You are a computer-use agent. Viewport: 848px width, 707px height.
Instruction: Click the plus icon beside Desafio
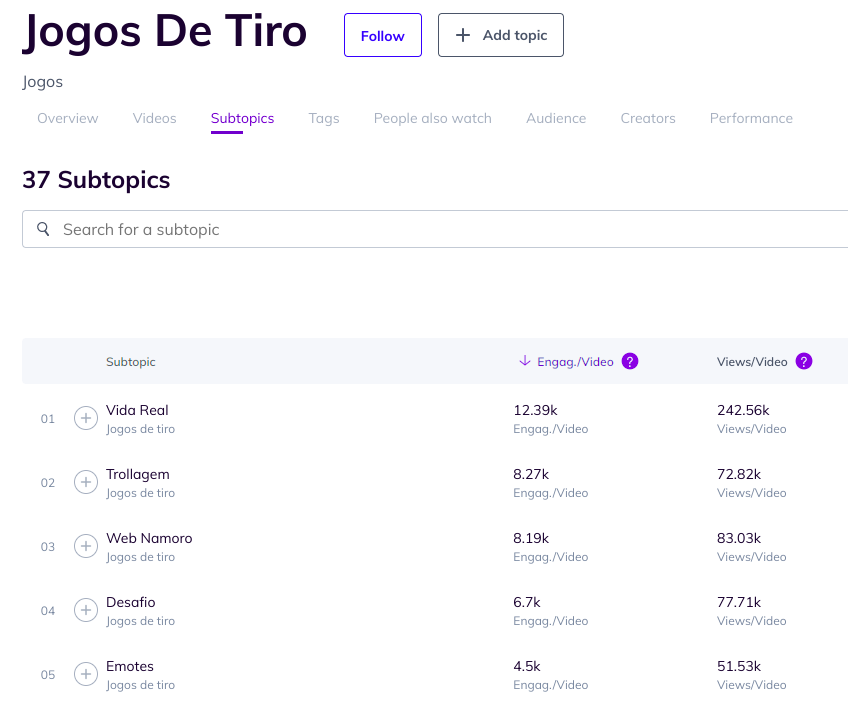coord(86,611)
